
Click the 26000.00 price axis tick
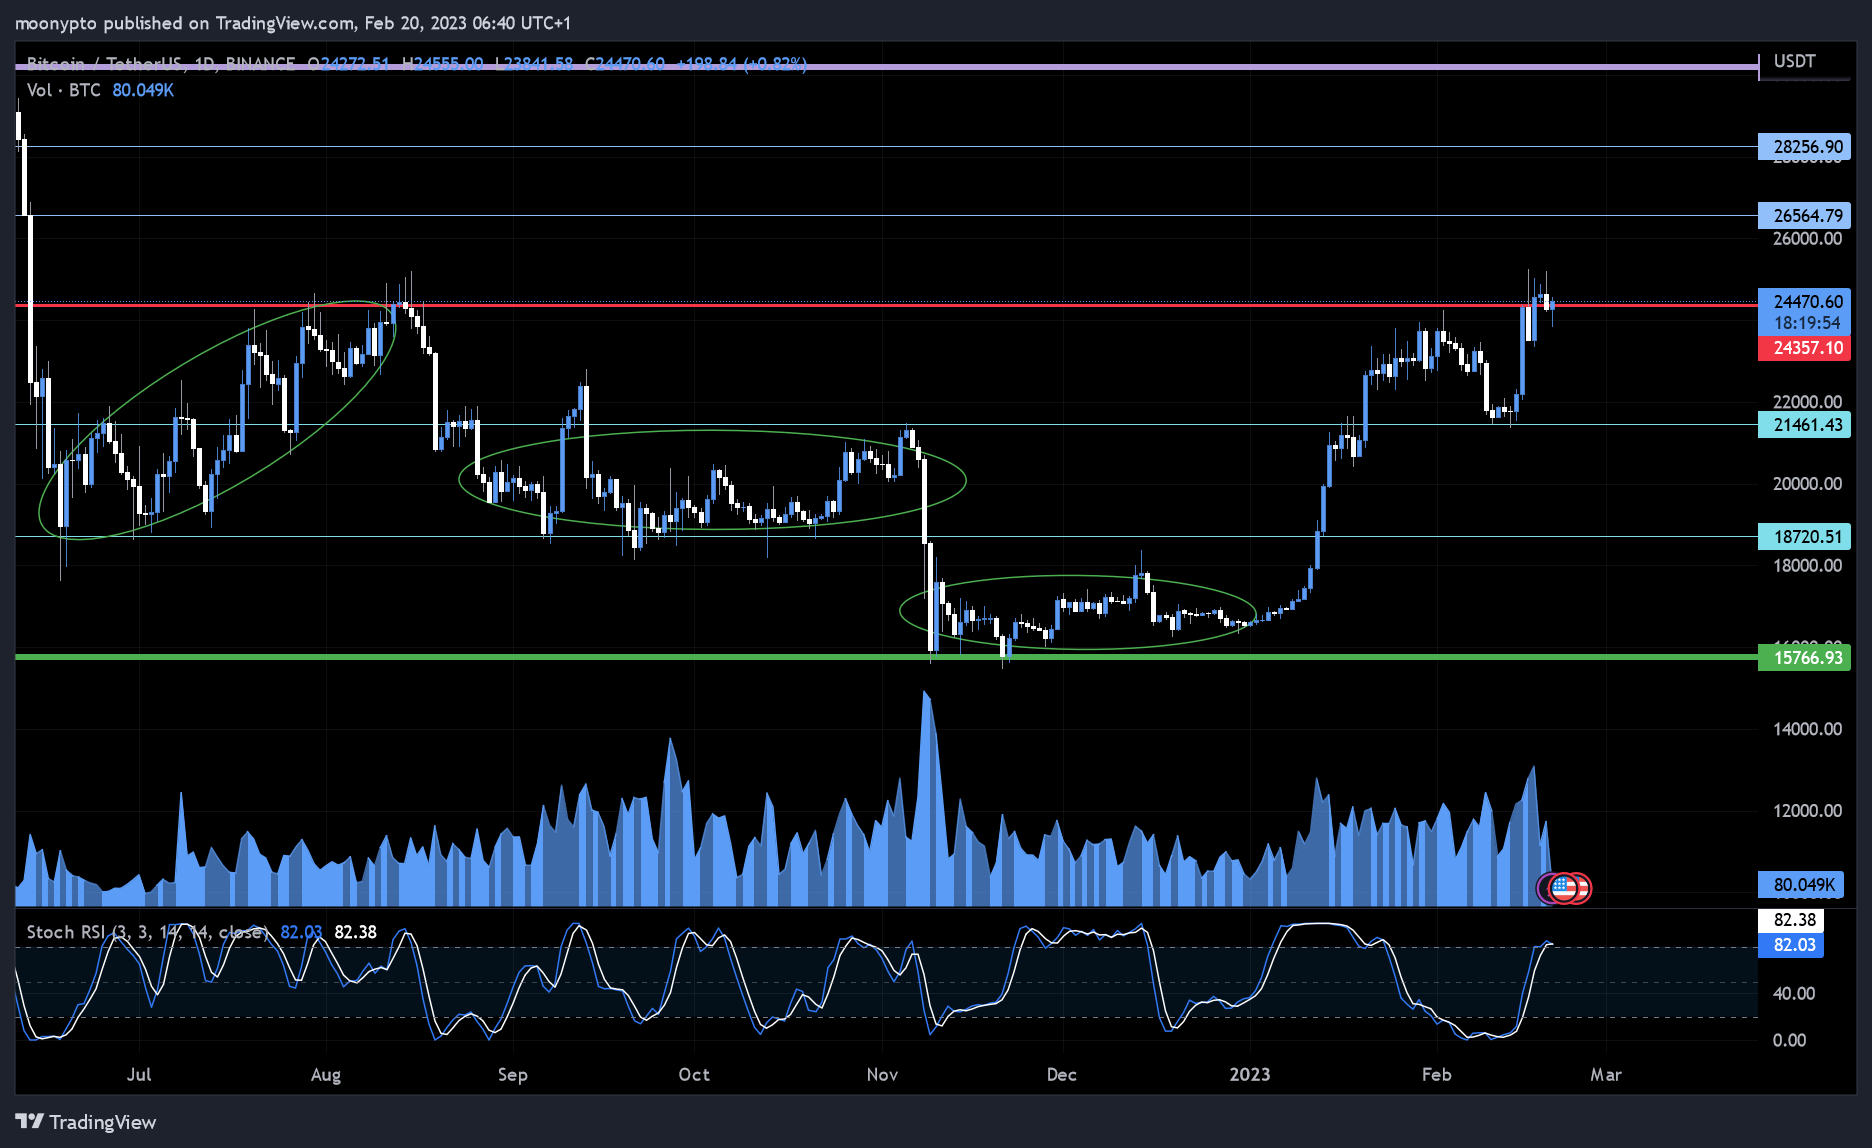[x=1807, y=238]
